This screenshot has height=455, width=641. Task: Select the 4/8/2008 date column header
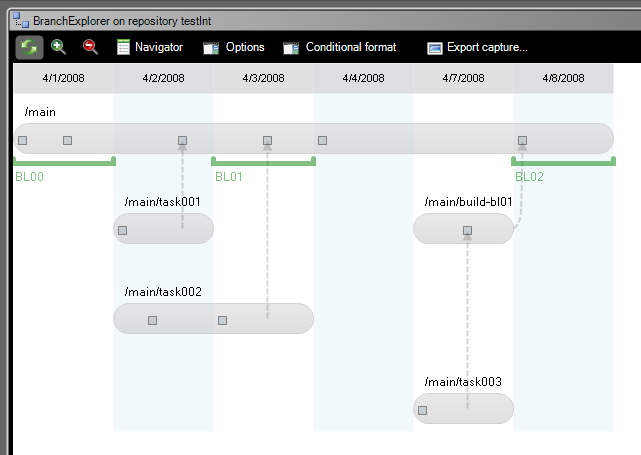click(563, 78)
